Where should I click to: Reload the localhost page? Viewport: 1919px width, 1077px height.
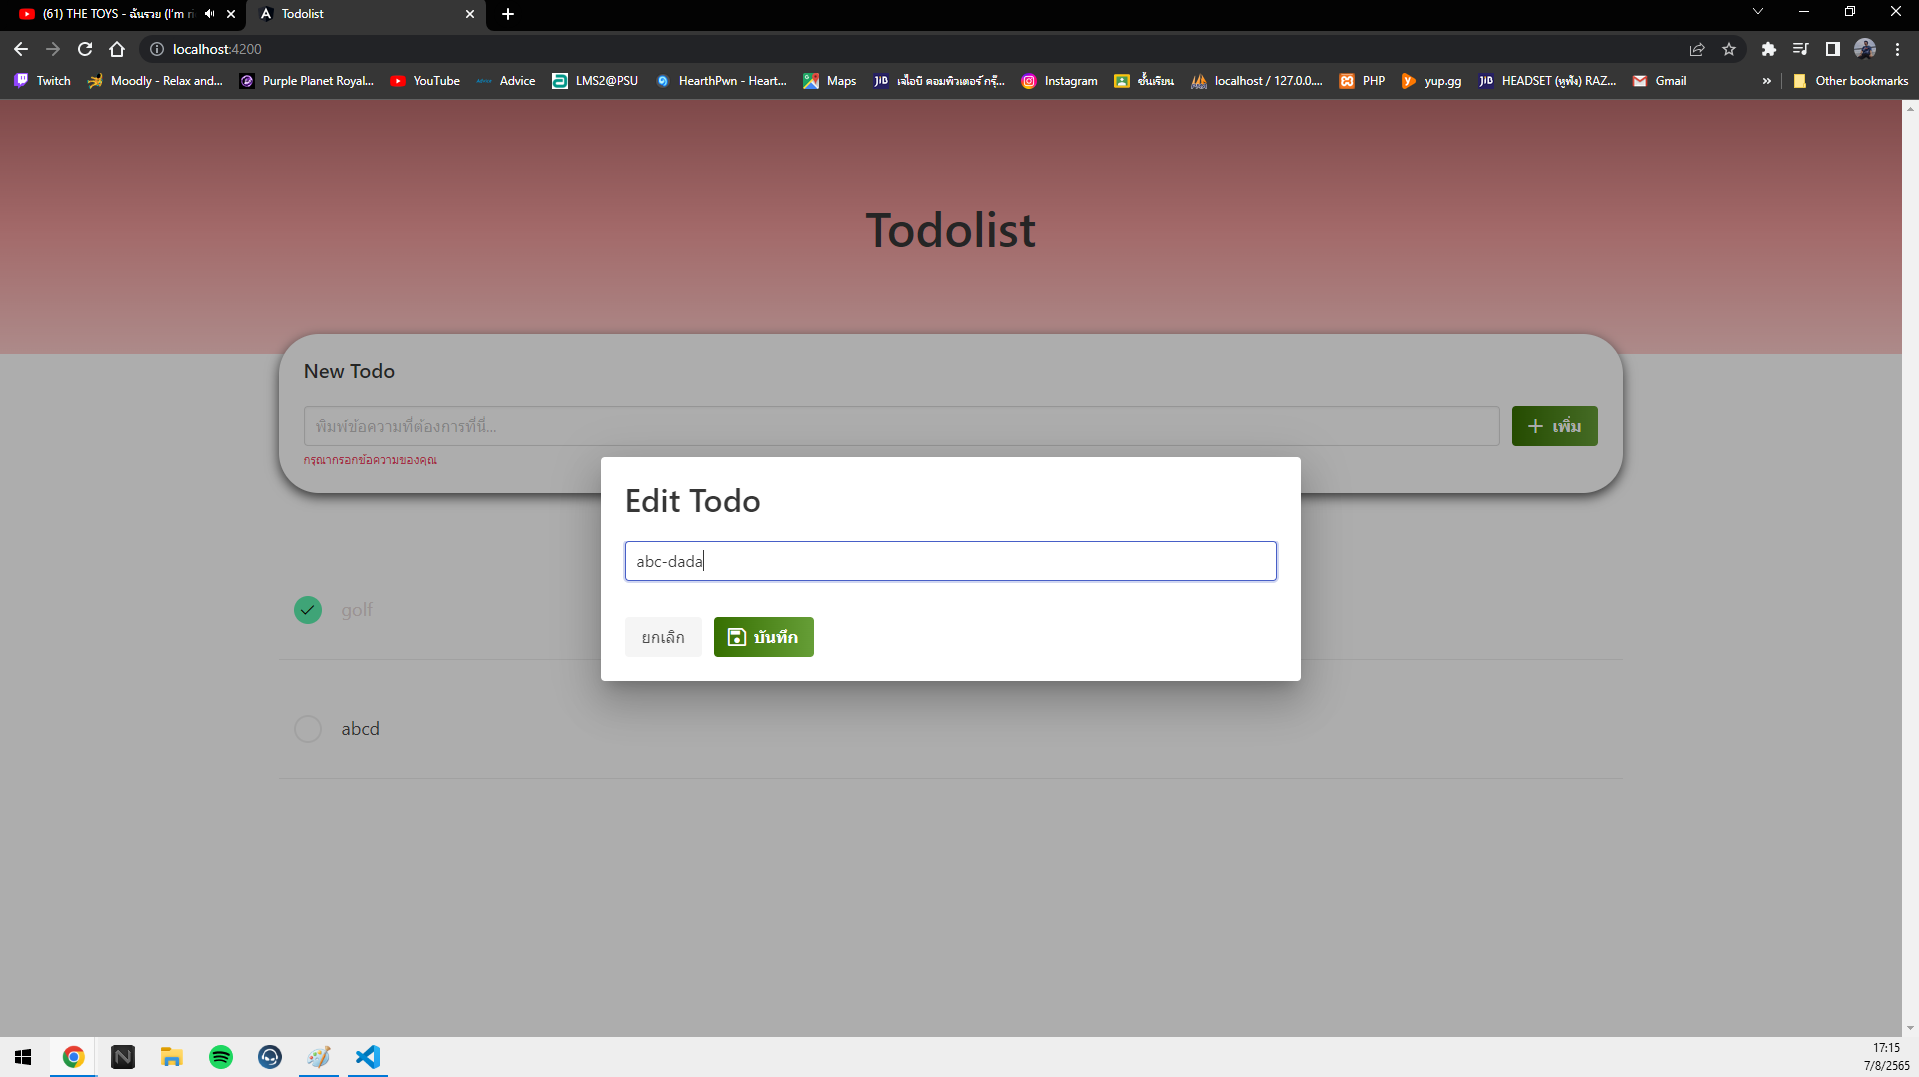coord(85,49)
